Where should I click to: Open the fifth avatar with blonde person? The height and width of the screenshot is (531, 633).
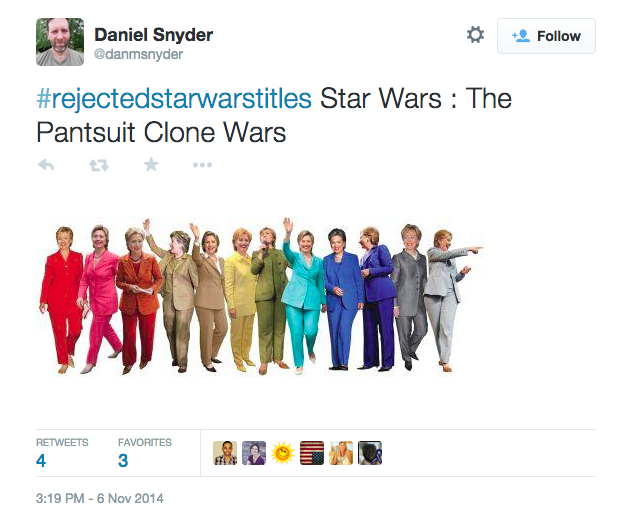[x=341, y=453]
